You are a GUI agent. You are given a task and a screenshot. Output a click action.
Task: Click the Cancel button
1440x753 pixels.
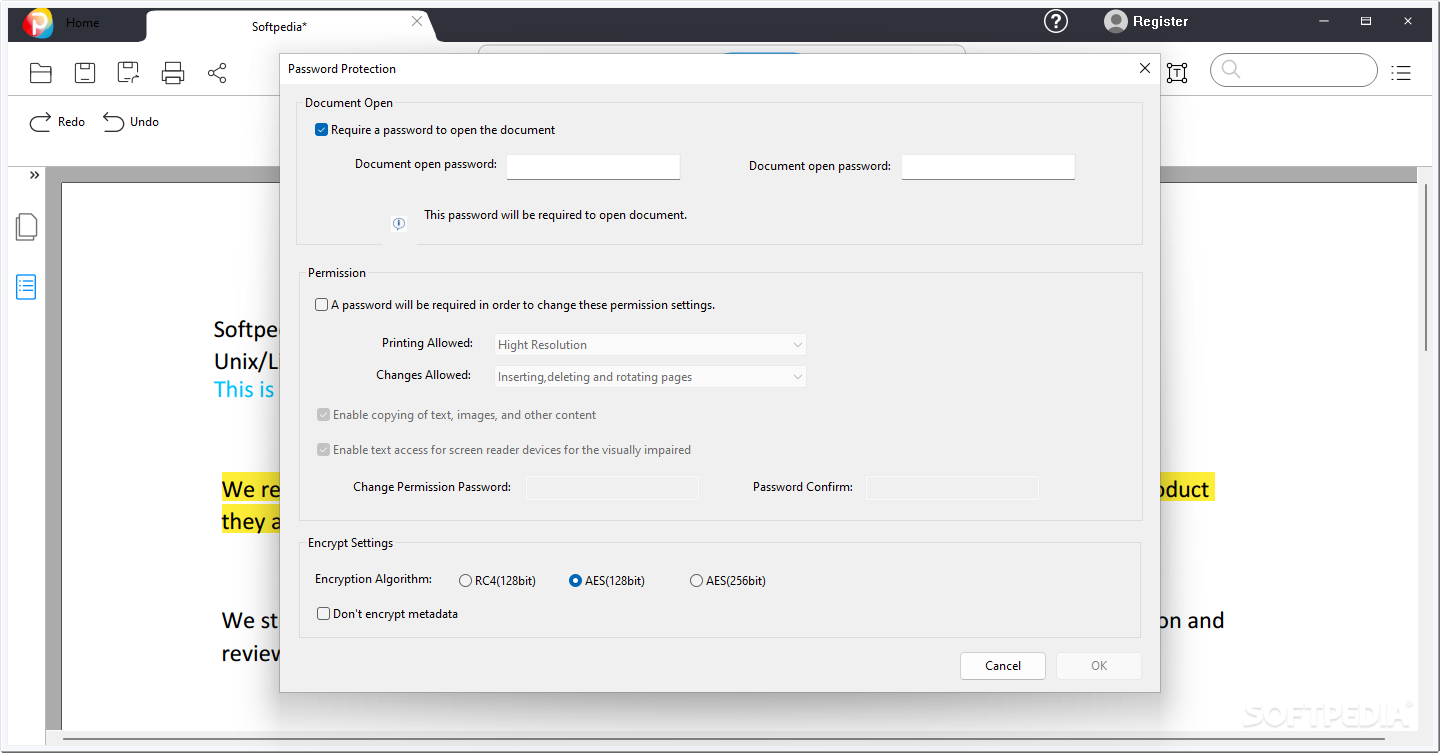(1003, 666)
